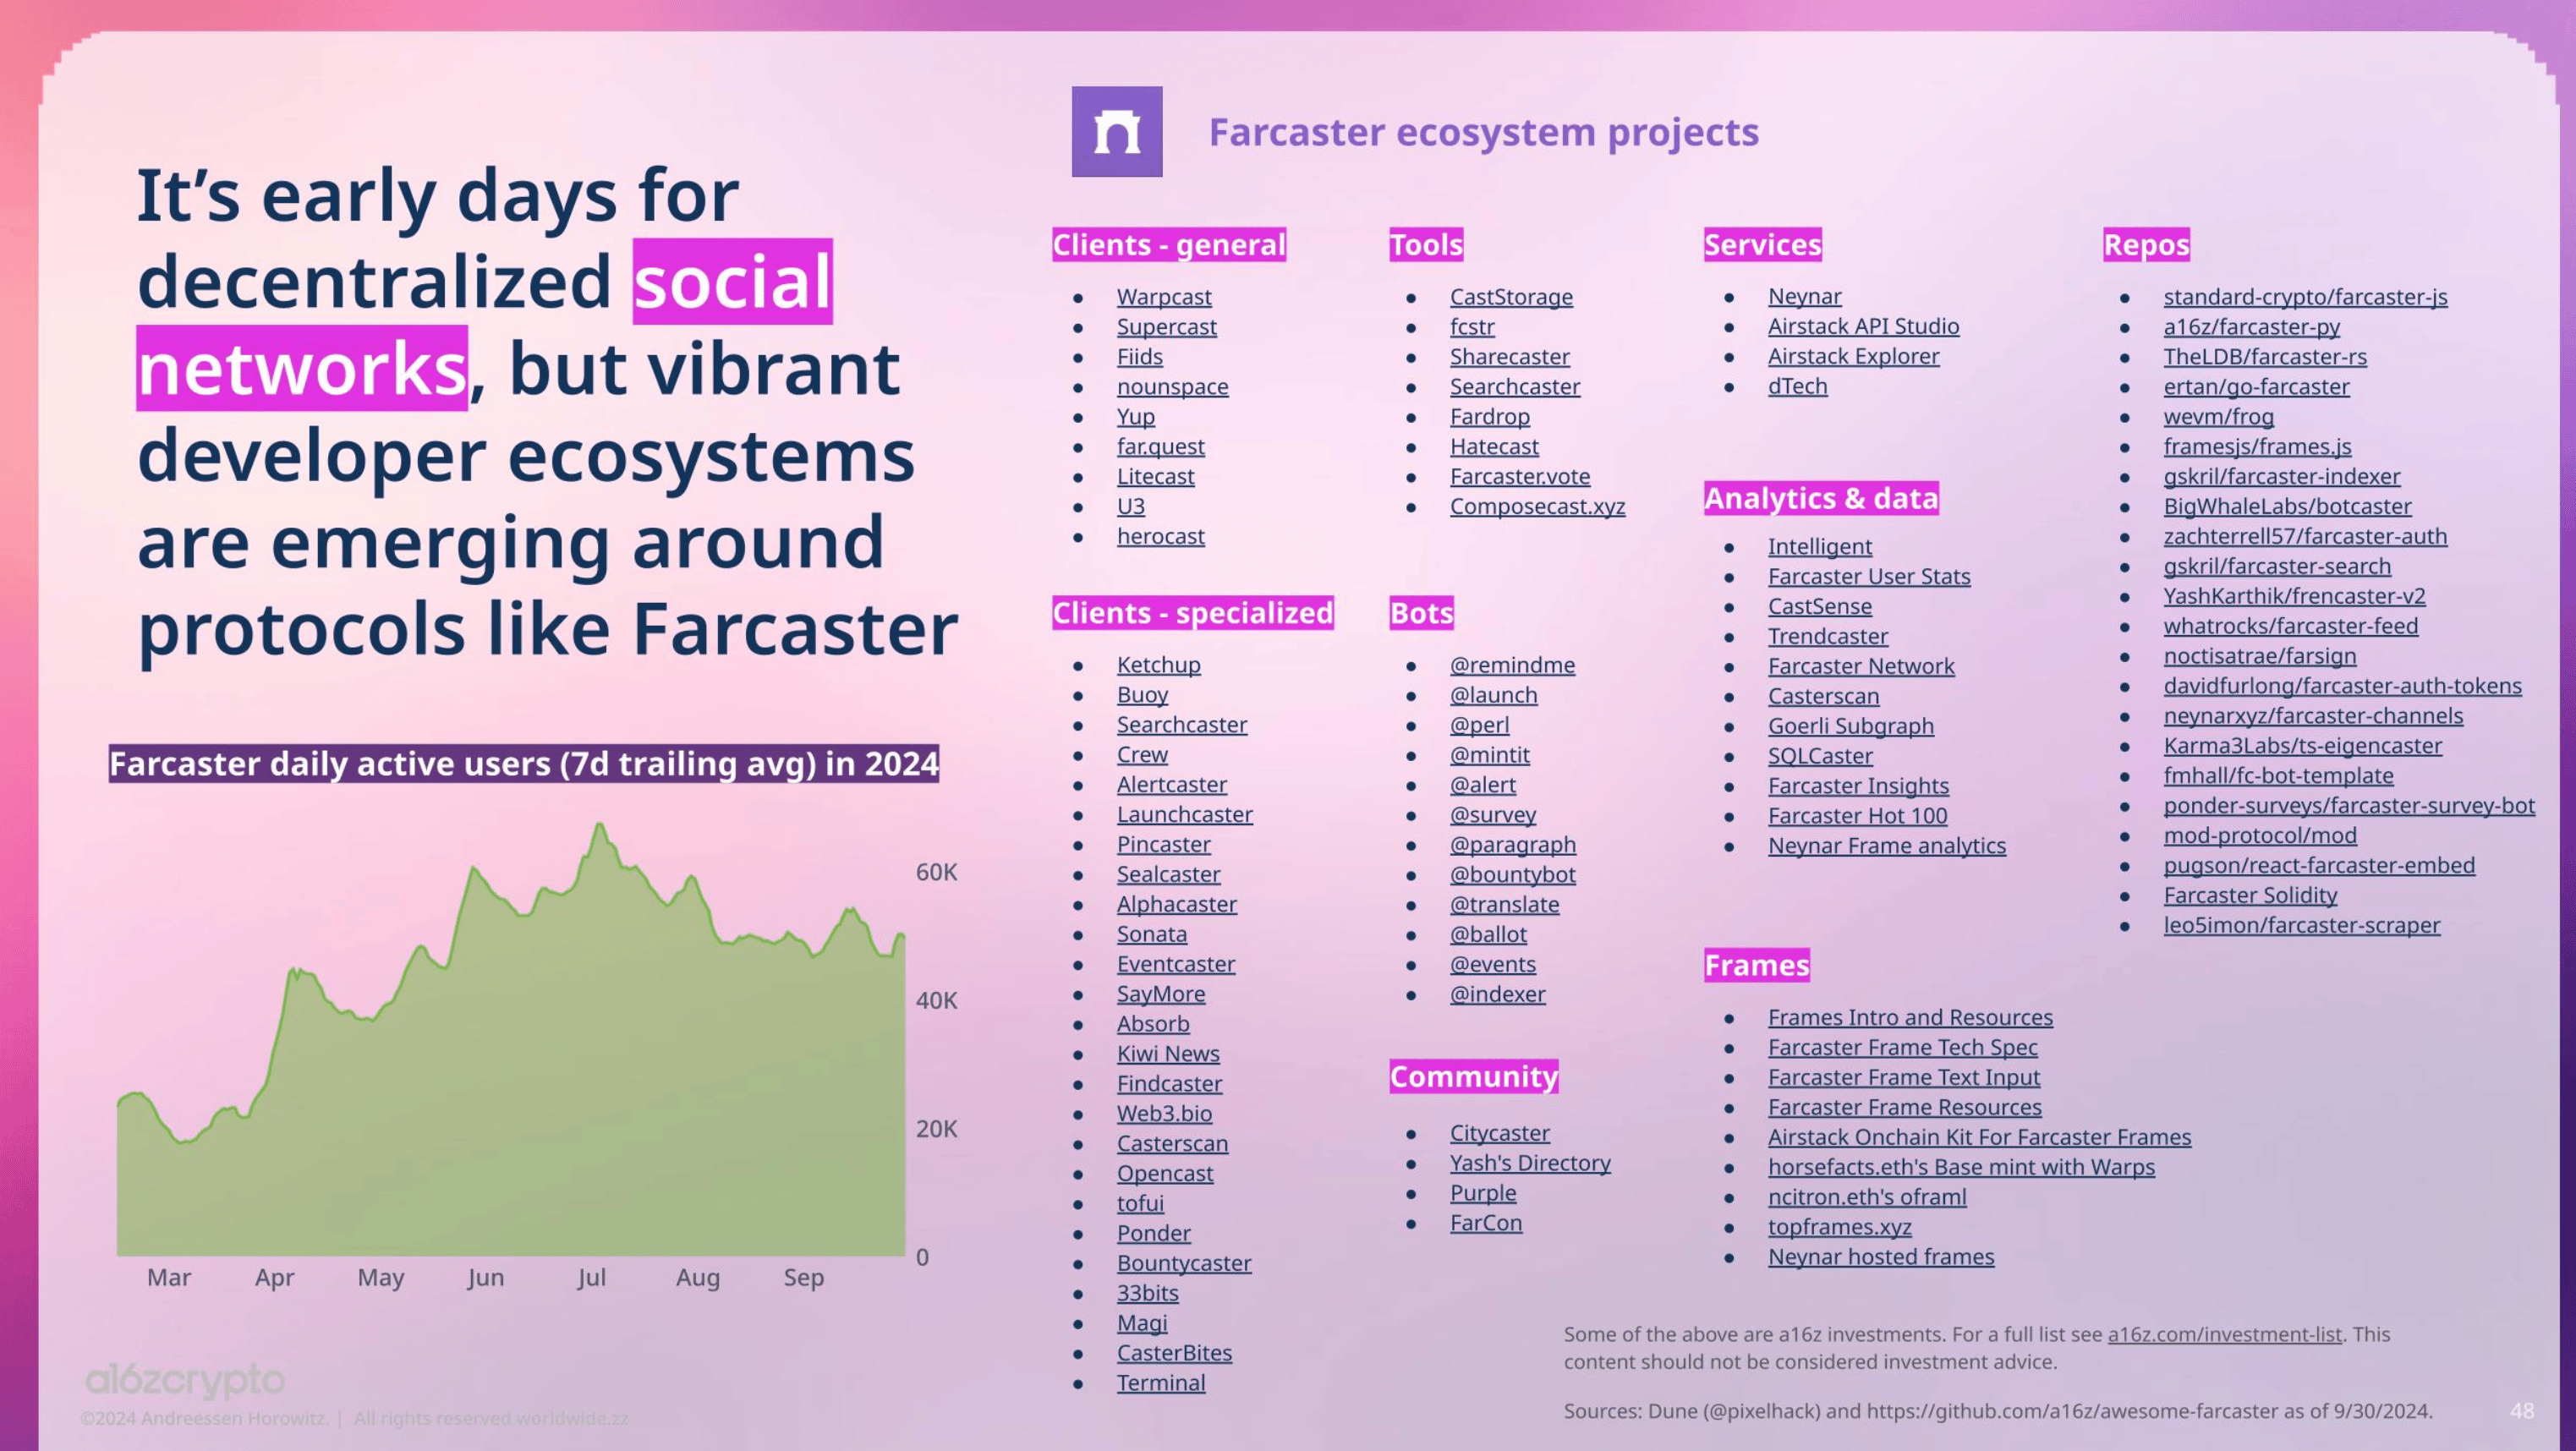Image resolution: width=2576 pixels, height=1451 pixels.
Task: Open the Citycaster community link
Action: pyautogui.click(x=1499, y=1133)
